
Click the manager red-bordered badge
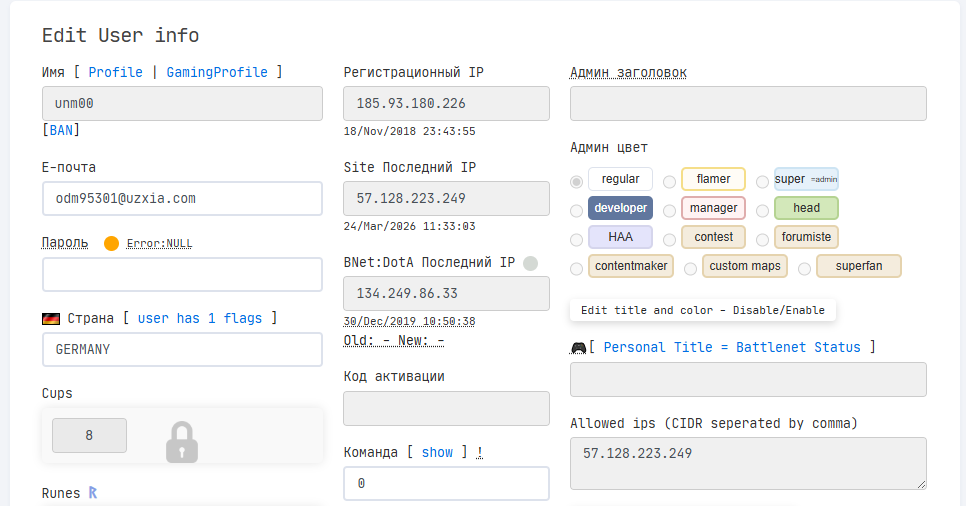(713, 208)
